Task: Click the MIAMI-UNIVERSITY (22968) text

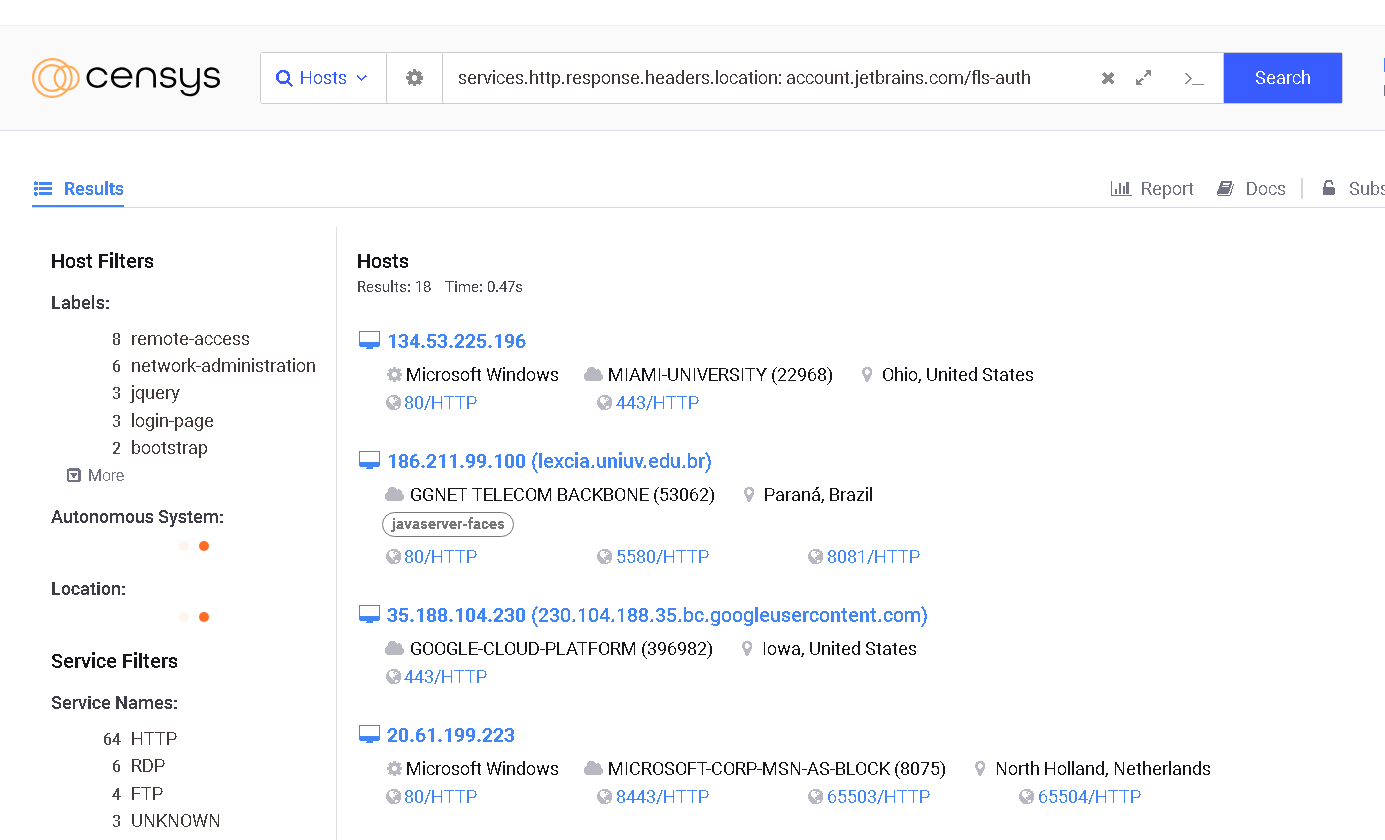Action: pos(720,375)
